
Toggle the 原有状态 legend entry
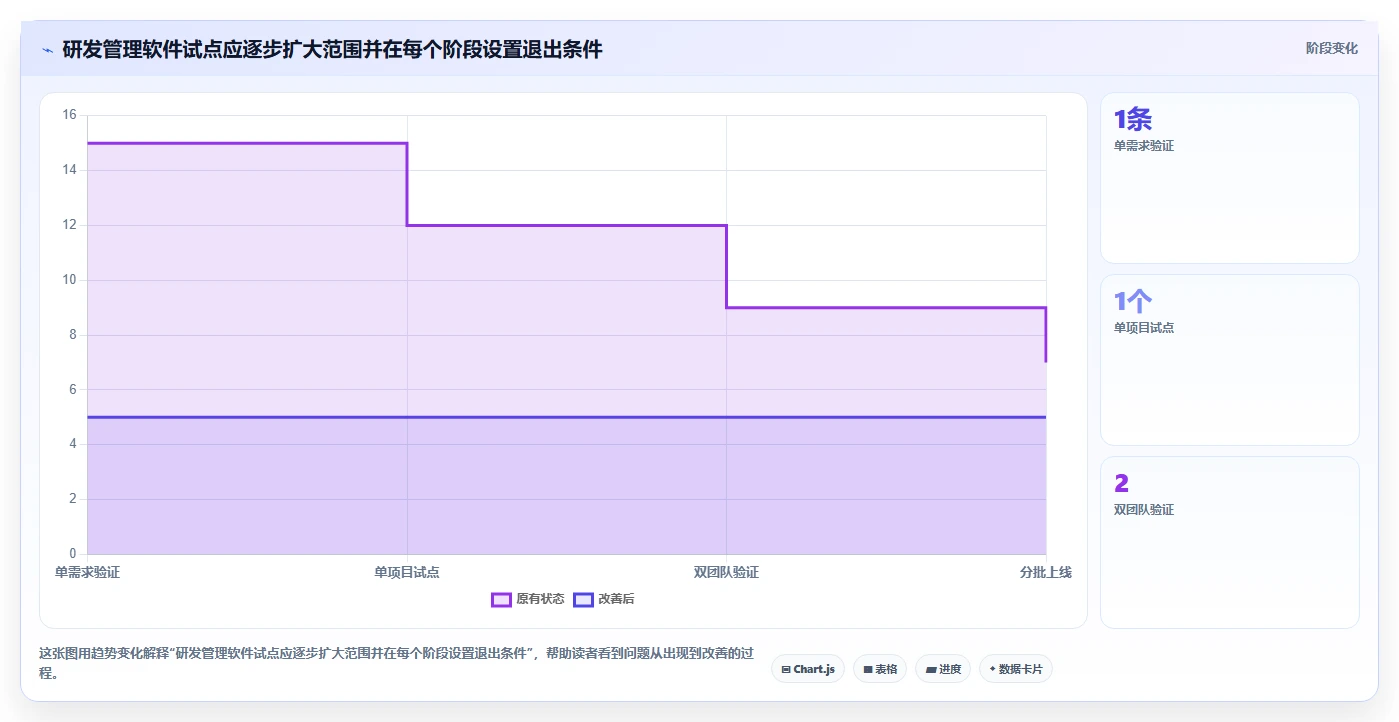coord(528,599)
